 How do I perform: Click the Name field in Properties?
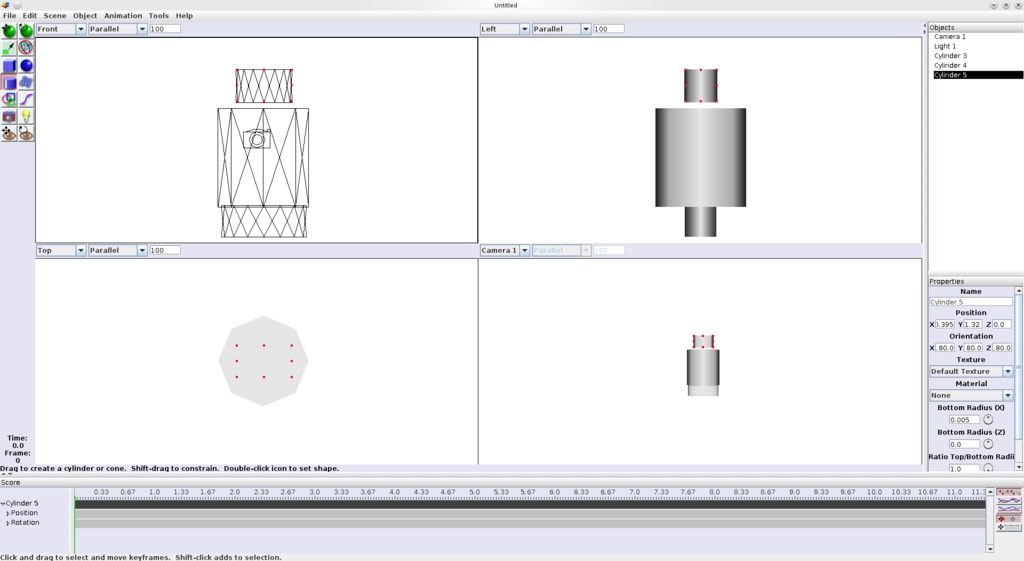tap(970, 302)
